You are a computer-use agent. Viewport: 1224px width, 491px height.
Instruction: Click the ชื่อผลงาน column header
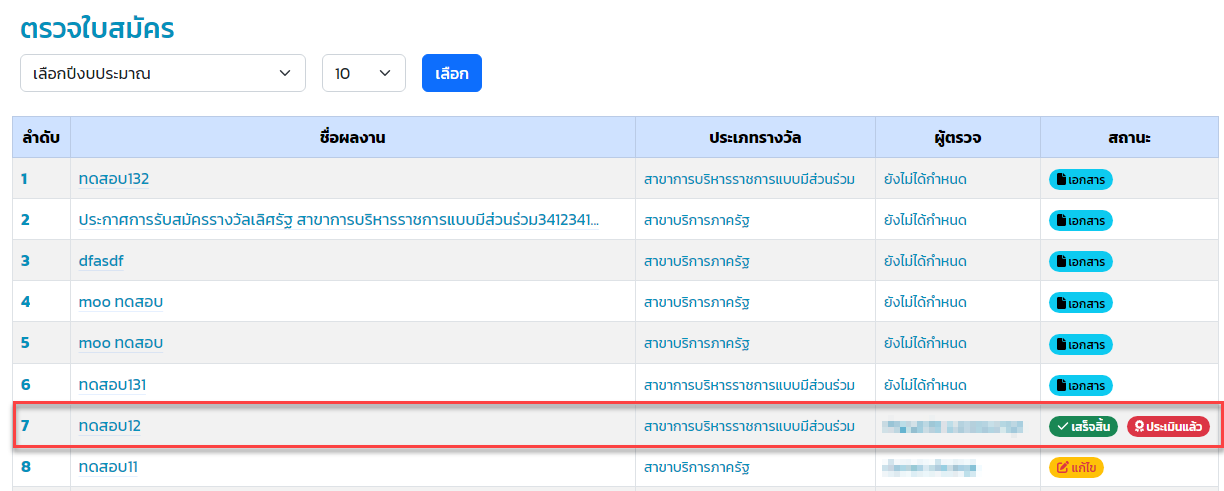[x=353, y=137]
